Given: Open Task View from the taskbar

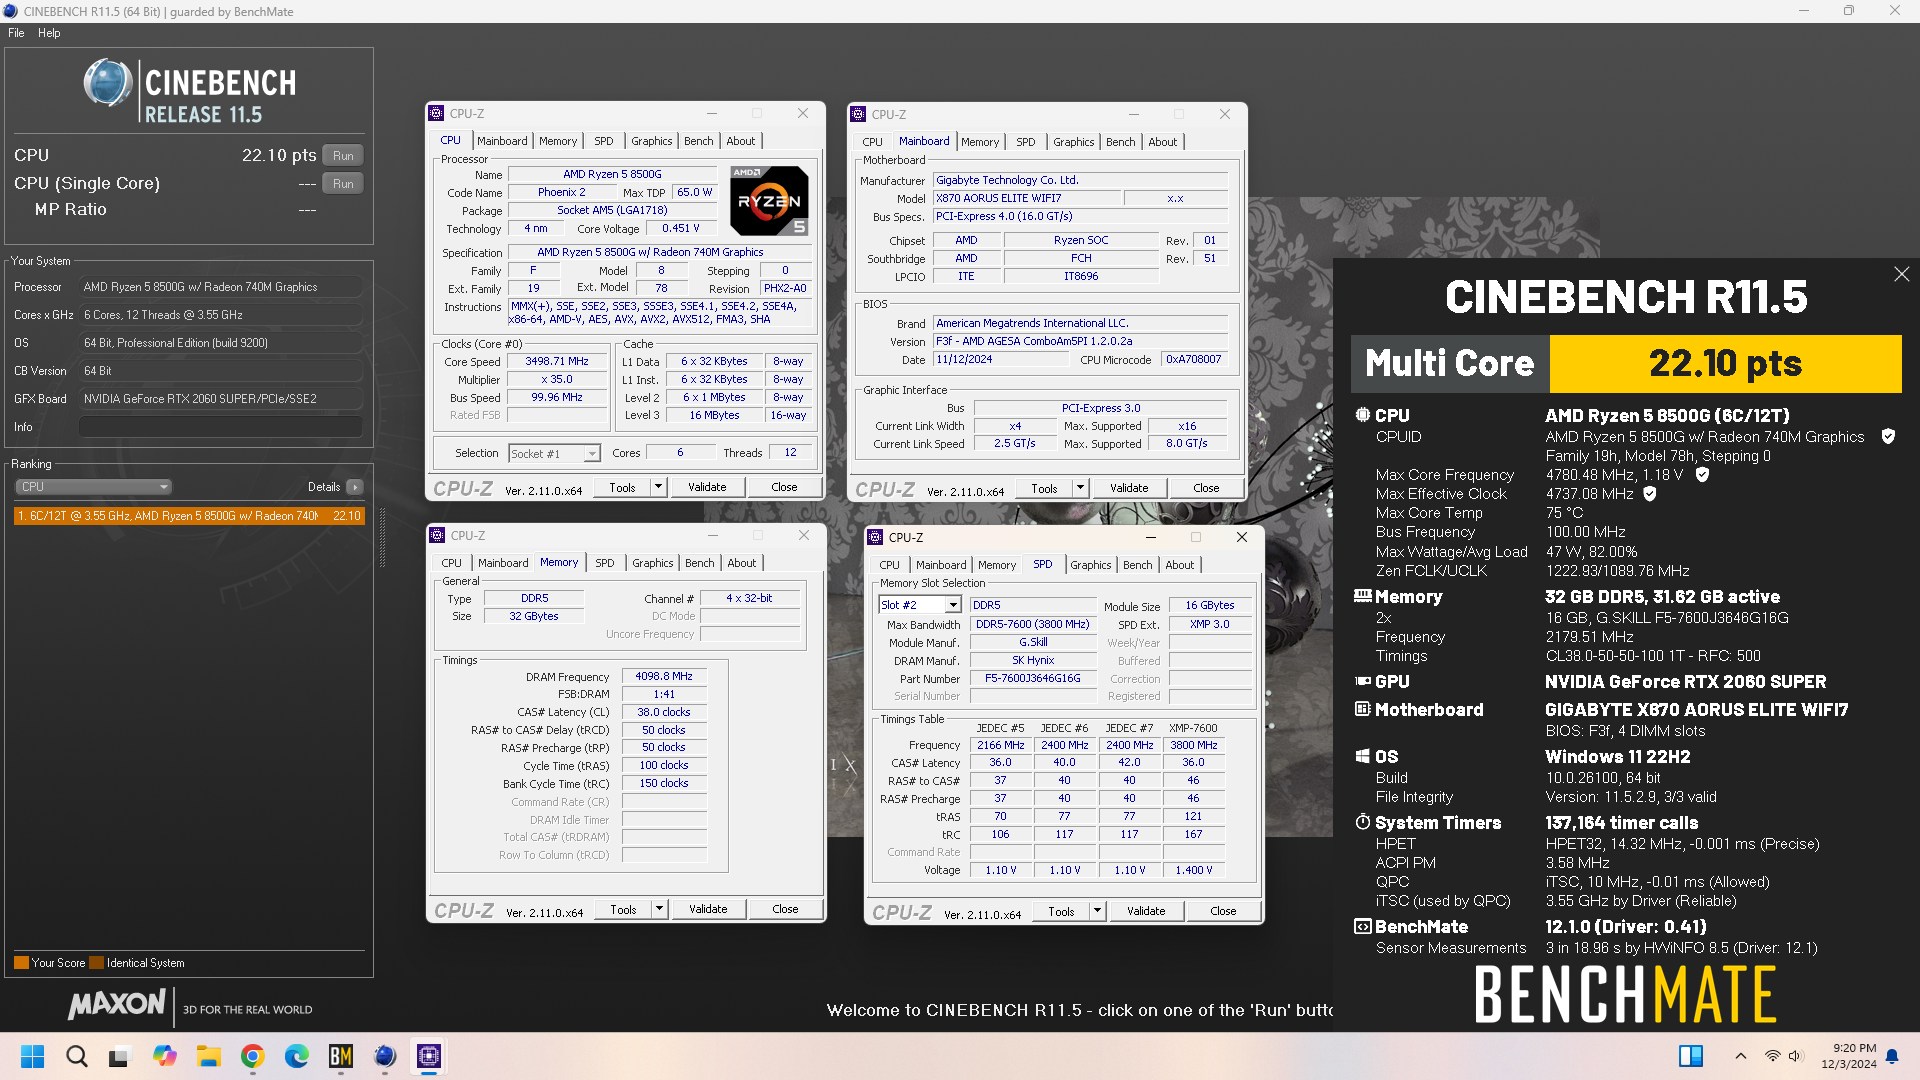Looking at the screenshot, I should 120,1056.
